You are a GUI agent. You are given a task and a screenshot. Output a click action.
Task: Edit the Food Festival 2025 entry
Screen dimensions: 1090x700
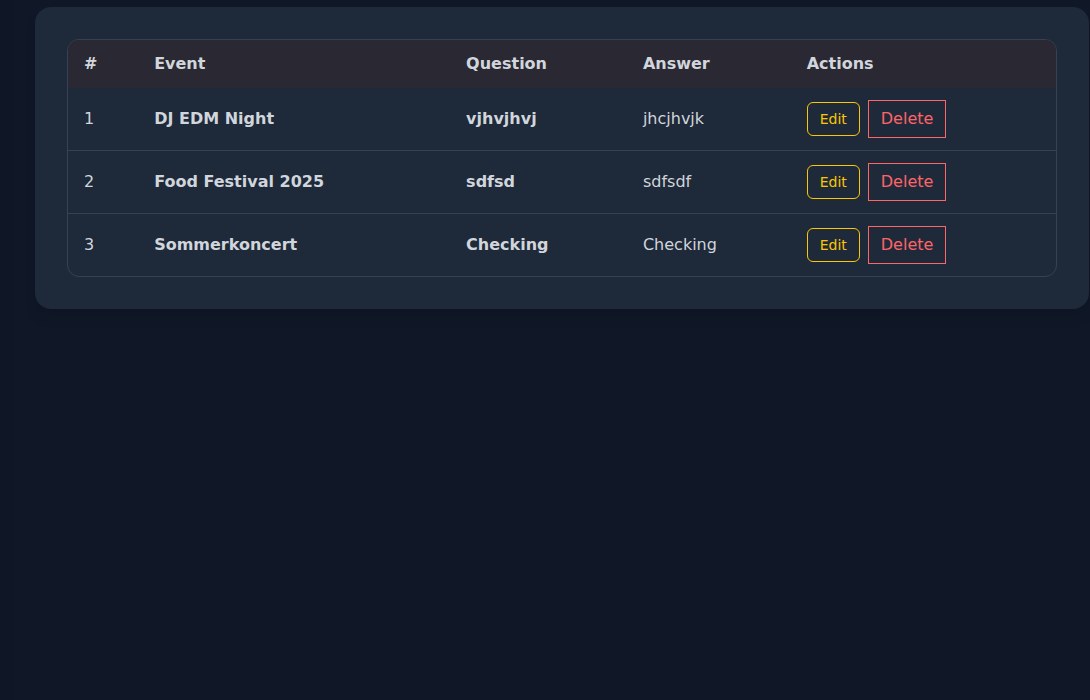point(833,182)
